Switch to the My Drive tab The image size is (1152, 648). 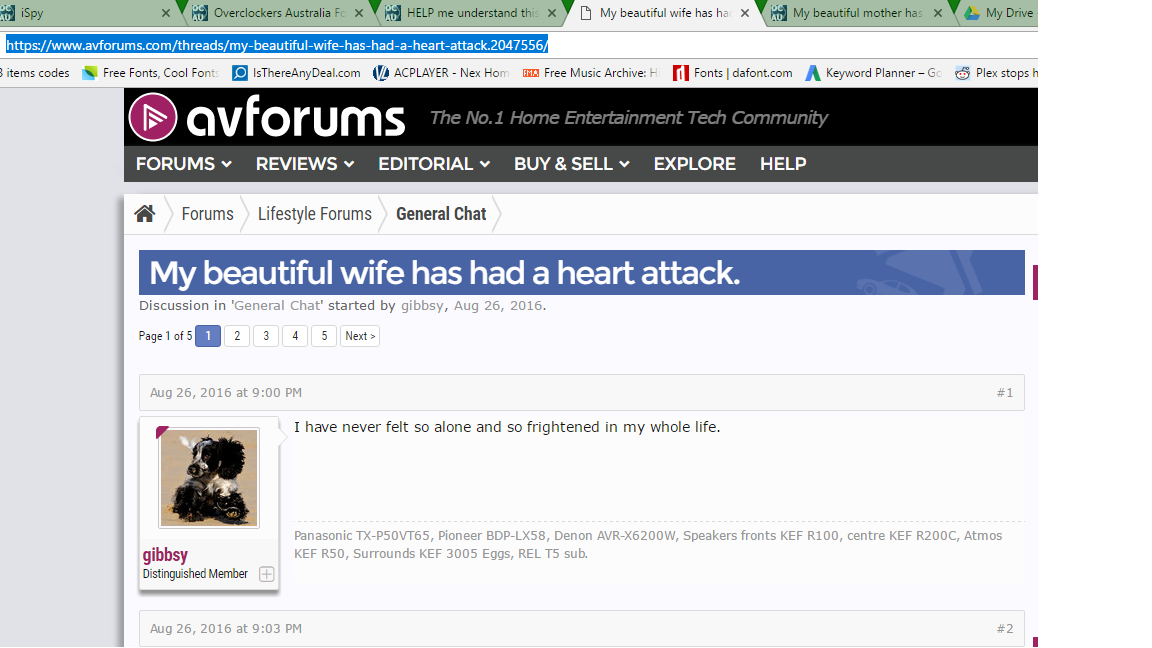point(999,12)
